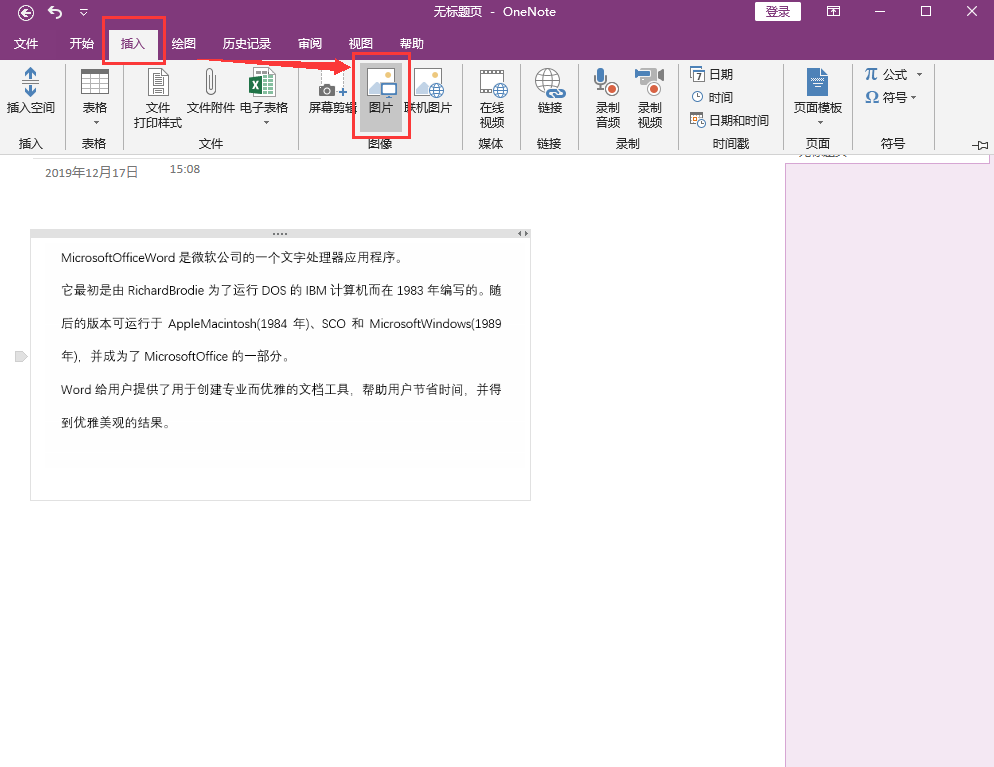Click the paragraph tag handle left of text

21,356
